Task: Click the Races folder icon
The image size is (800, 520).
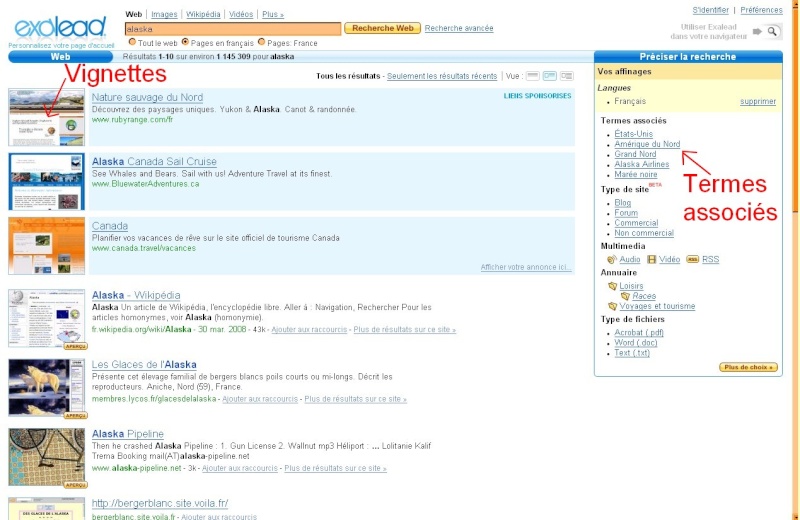Action: click(x=626, y=296)
